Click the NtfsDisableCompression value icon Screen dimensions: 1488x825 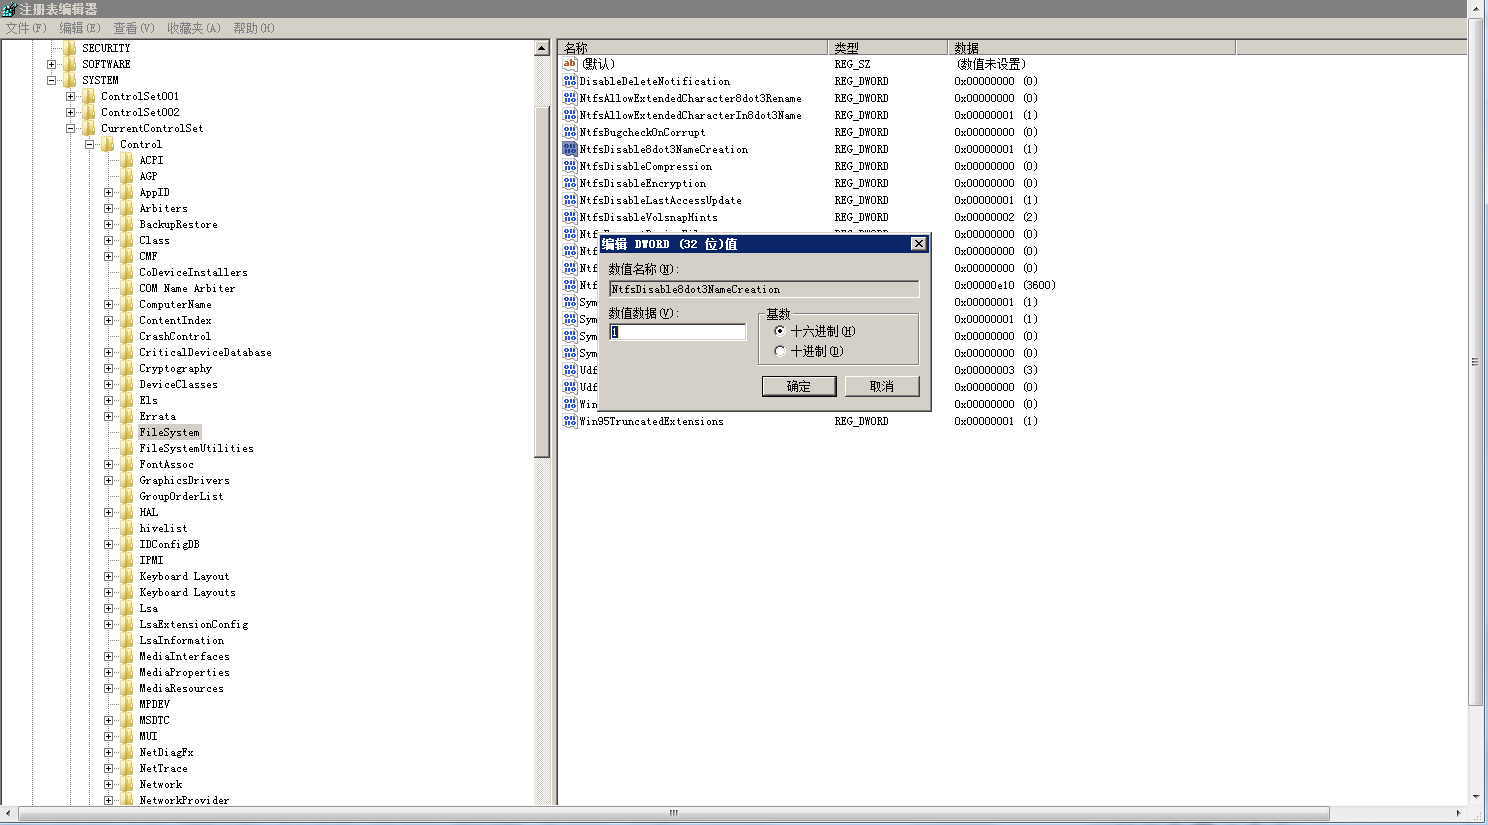click(x=570, y=166)
